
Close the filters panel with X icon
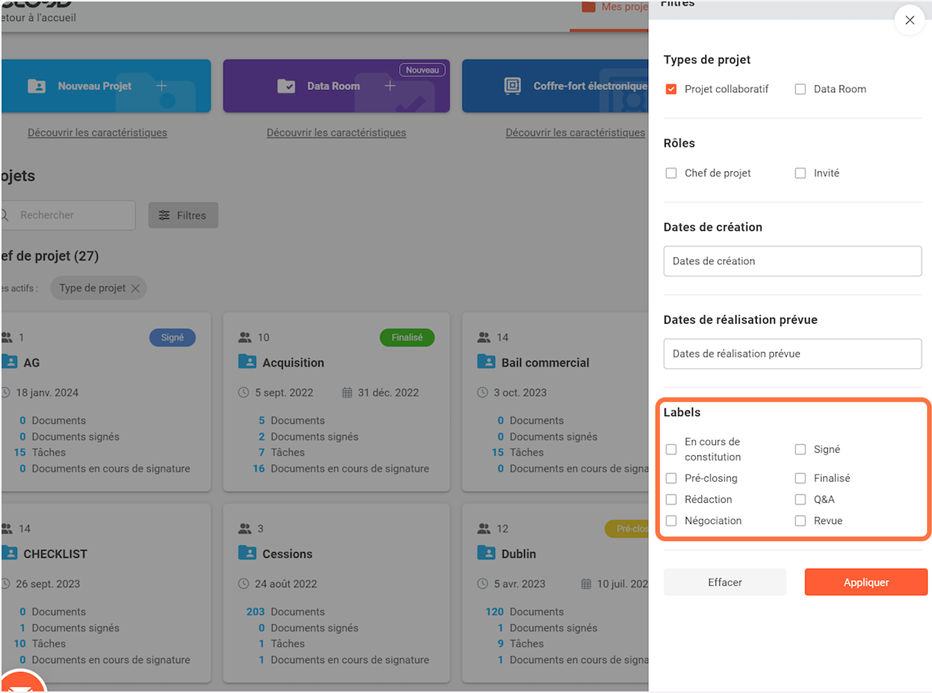point(909,20)
